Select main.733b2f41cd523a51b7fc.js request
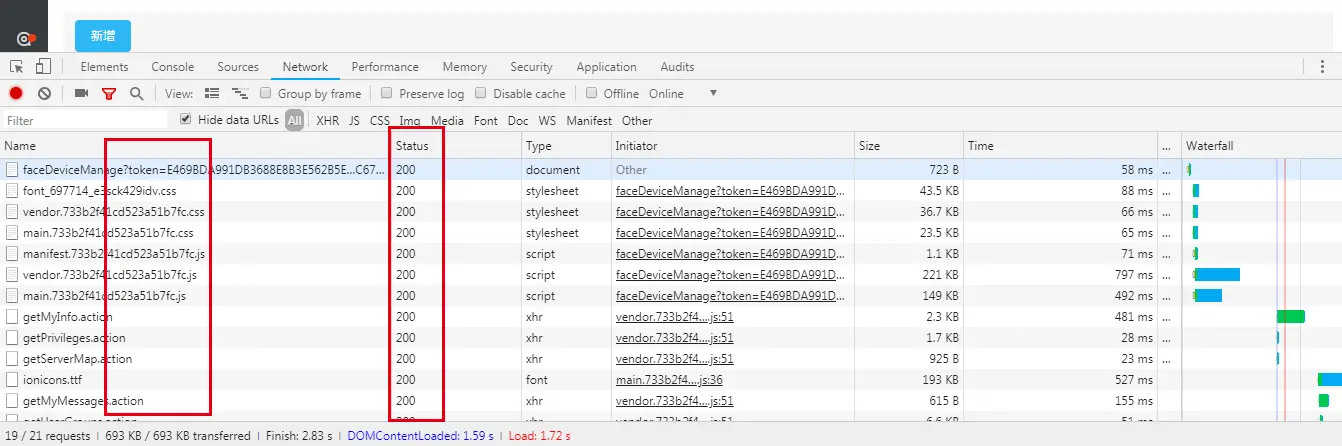1342x446 pixels. coord(671,296)
